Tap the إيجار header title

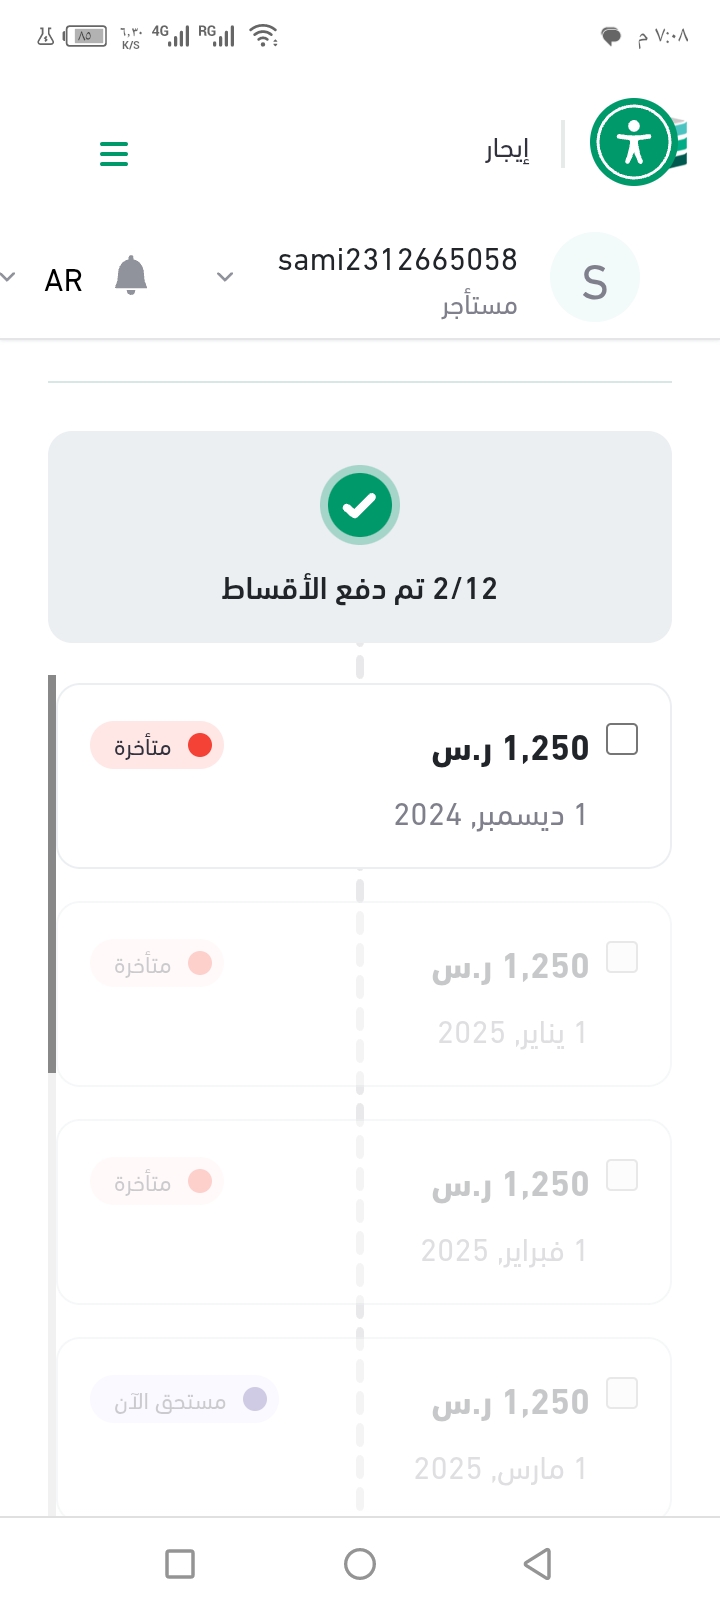(507, 150)
